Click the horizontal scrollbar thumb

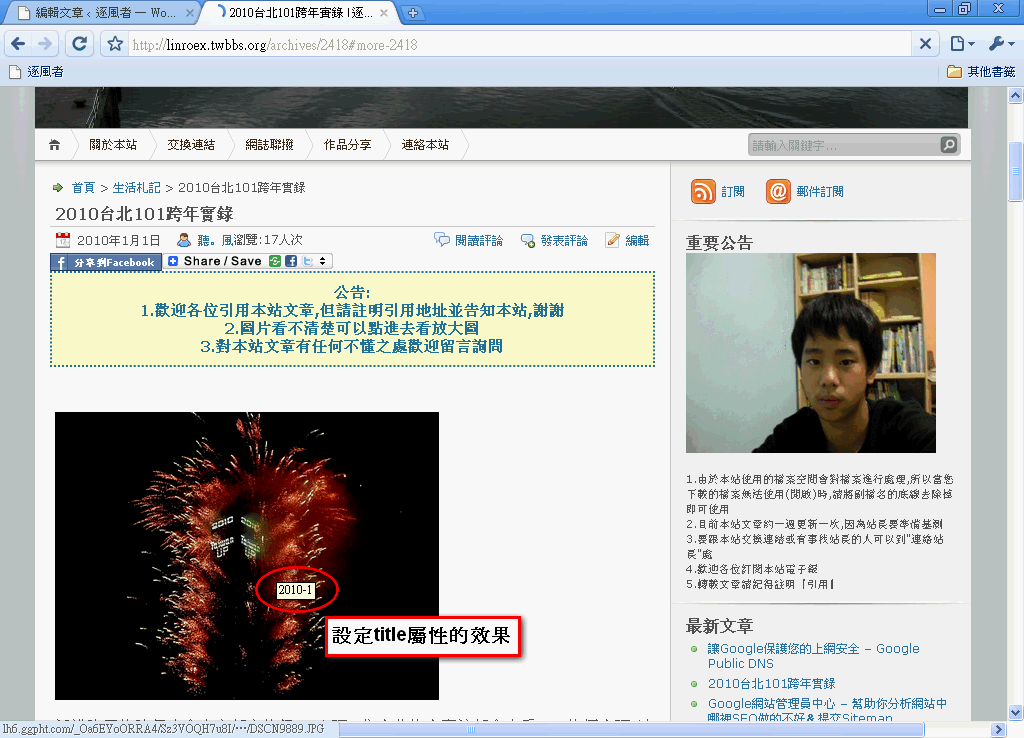tap(469, 730)
